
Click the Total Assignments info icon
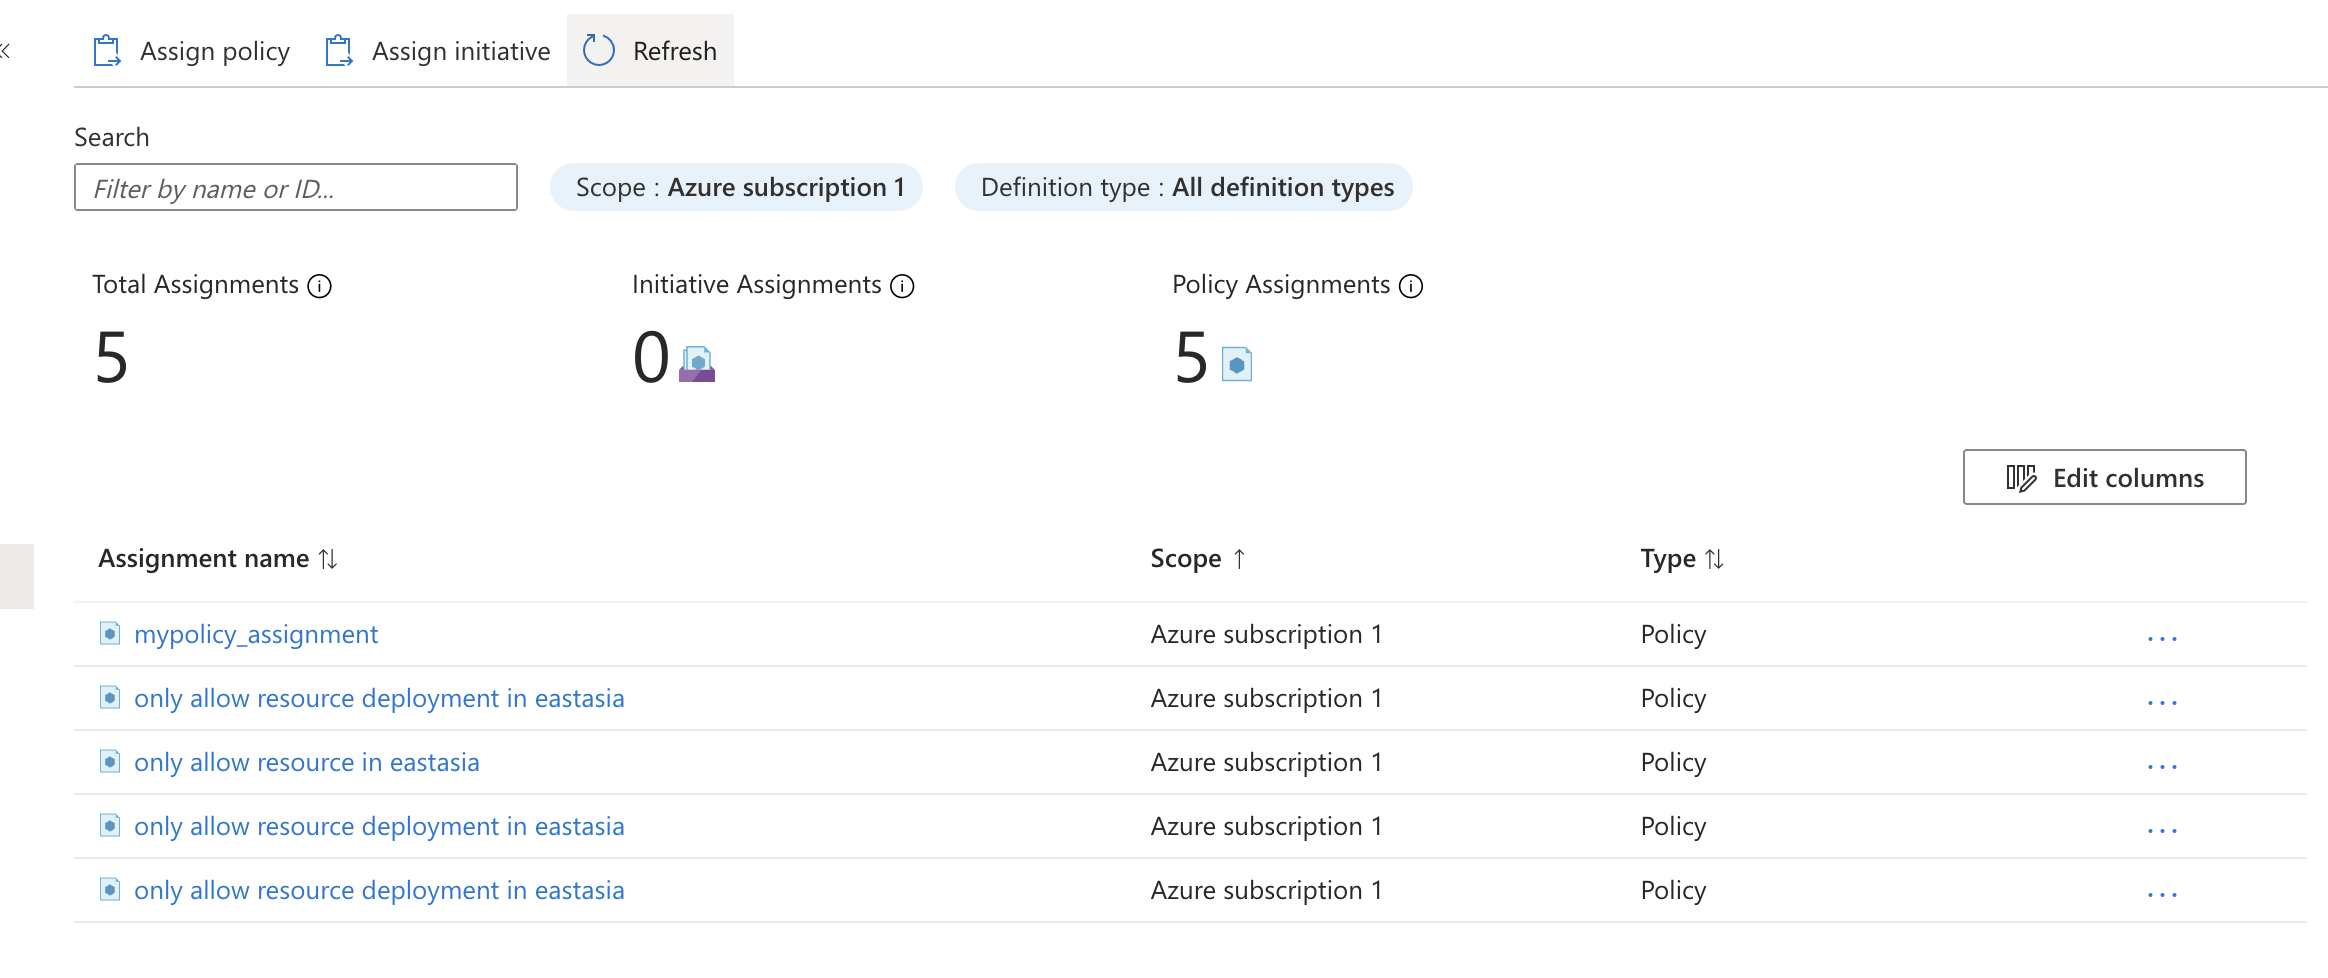tap(320, 287)
